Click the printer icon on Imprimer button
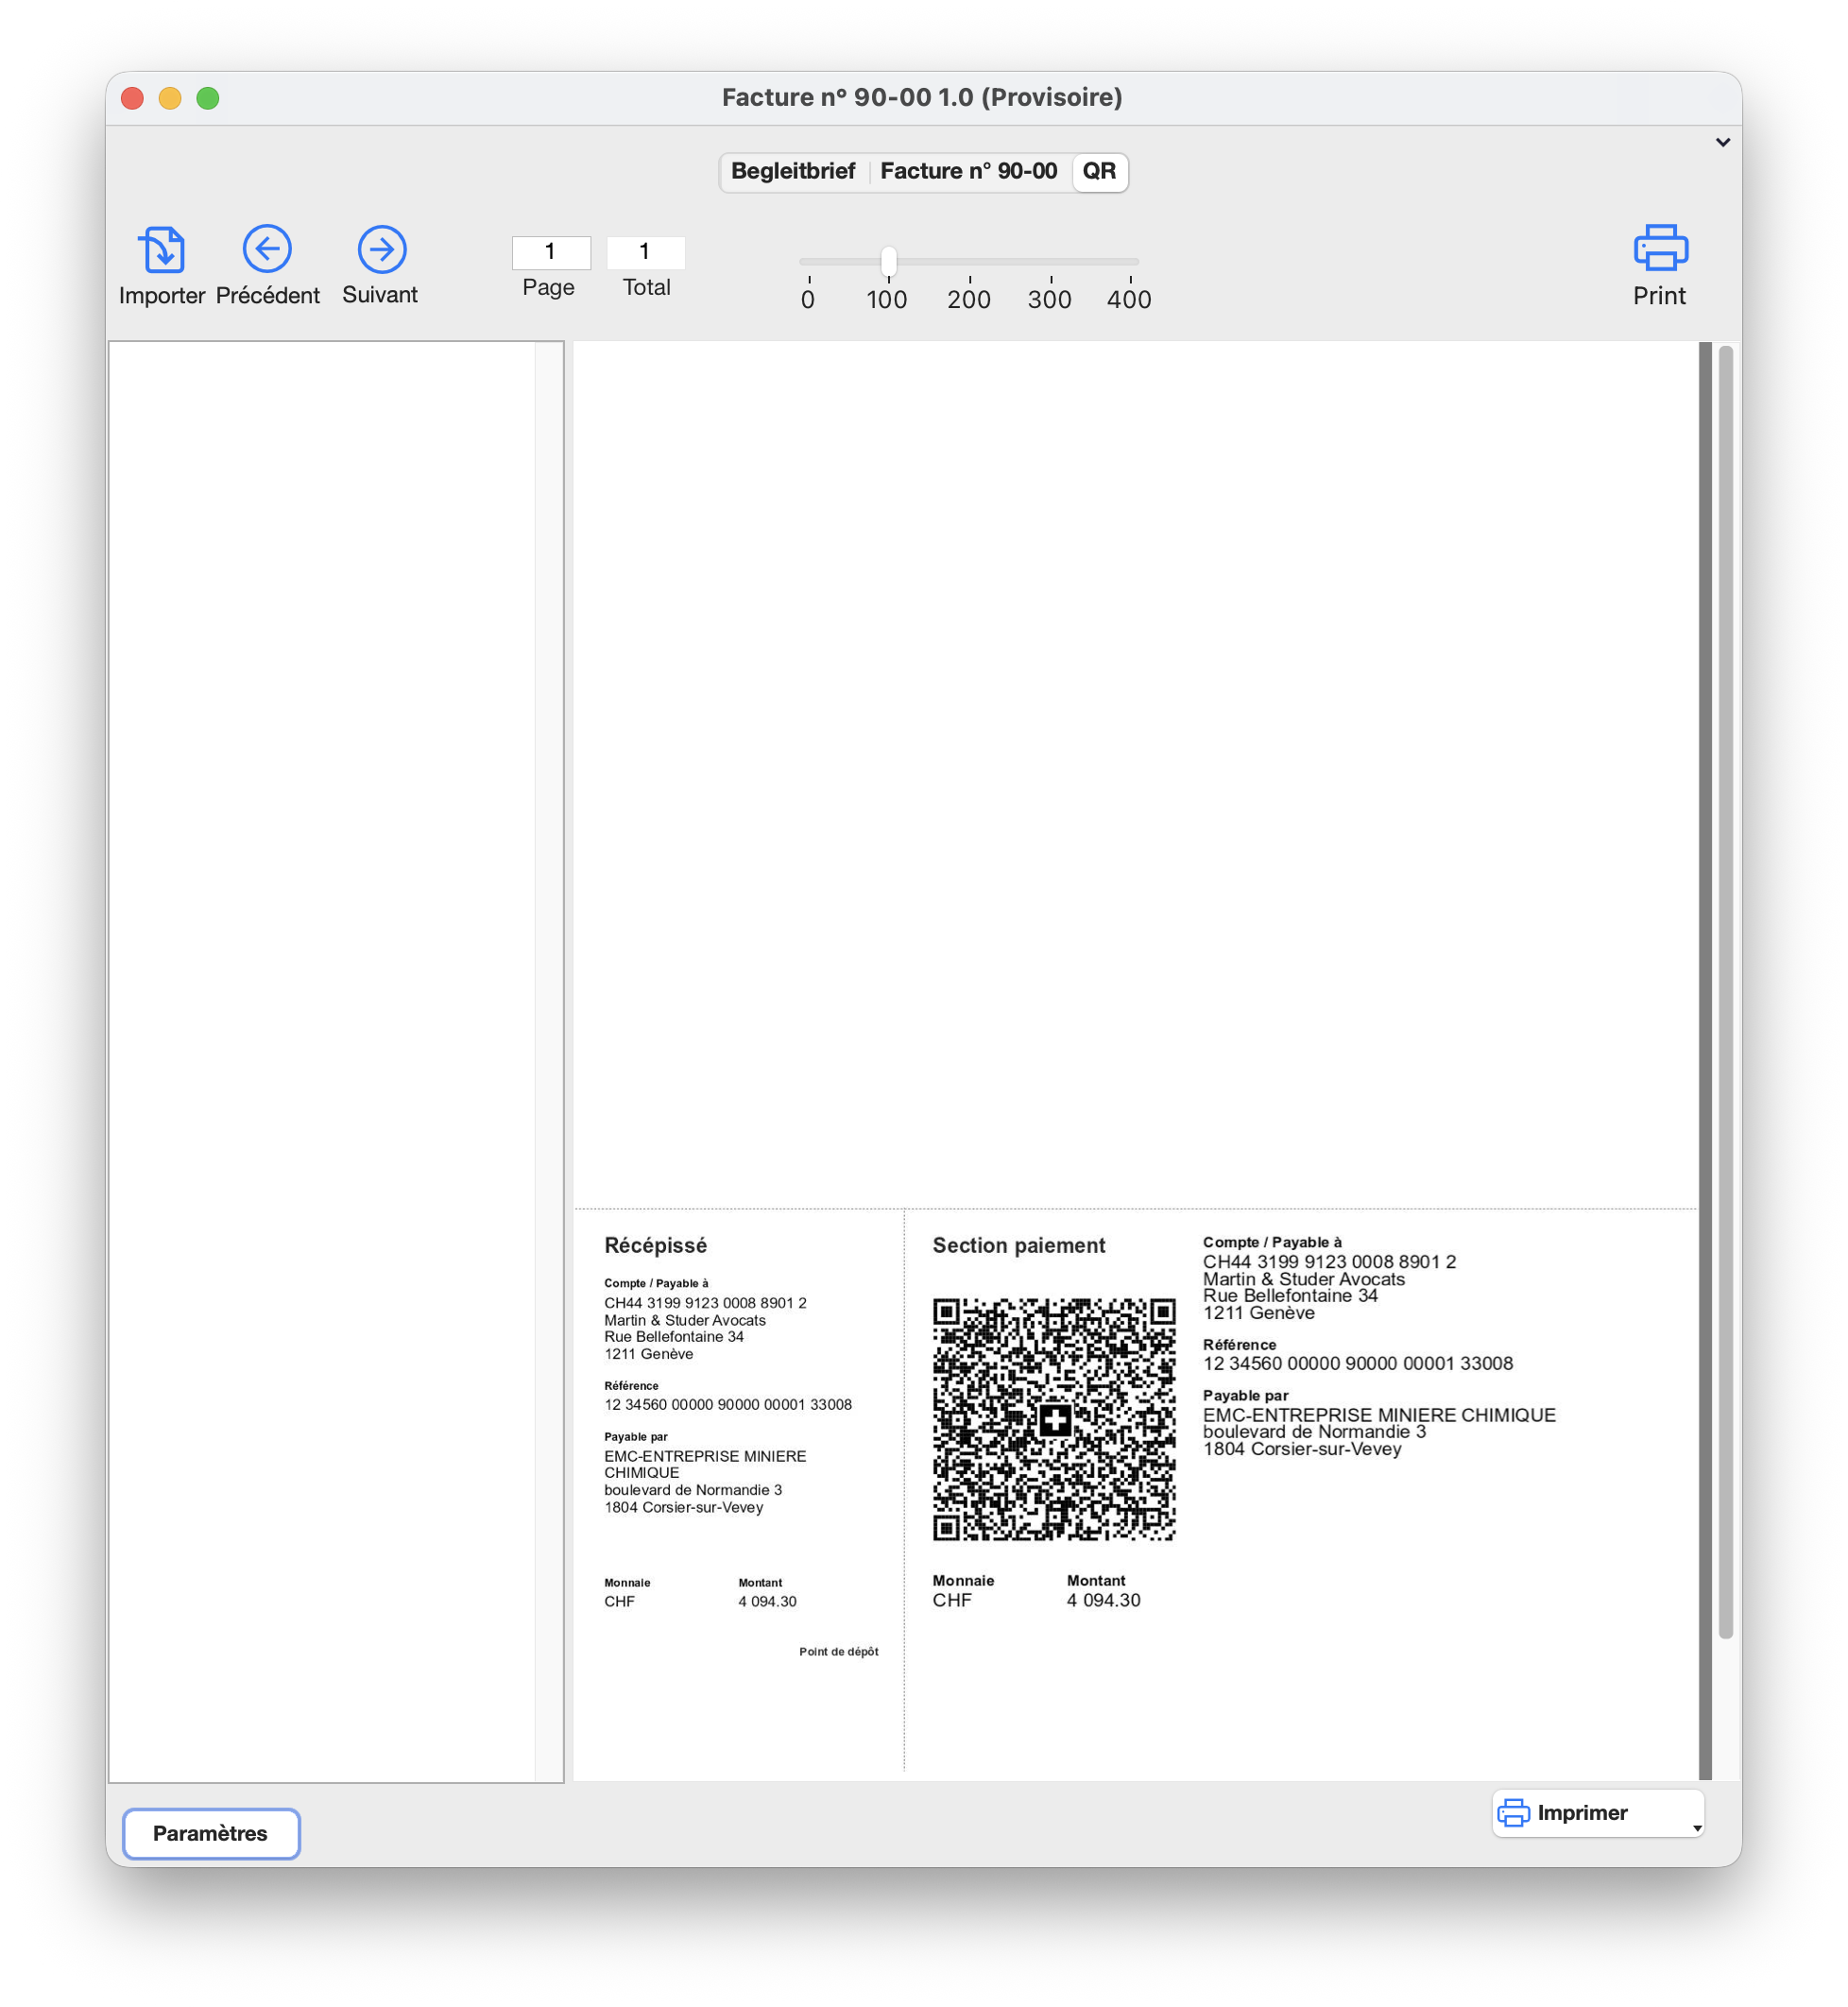This screenshot has height=2007, width=1848. click(1513, 1813)
